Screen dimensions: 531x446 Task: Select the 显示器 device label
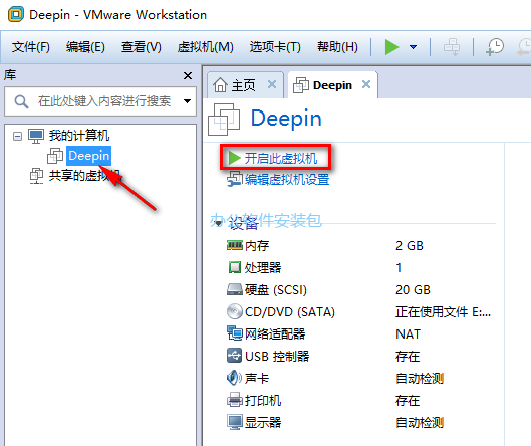pos(263,422)
